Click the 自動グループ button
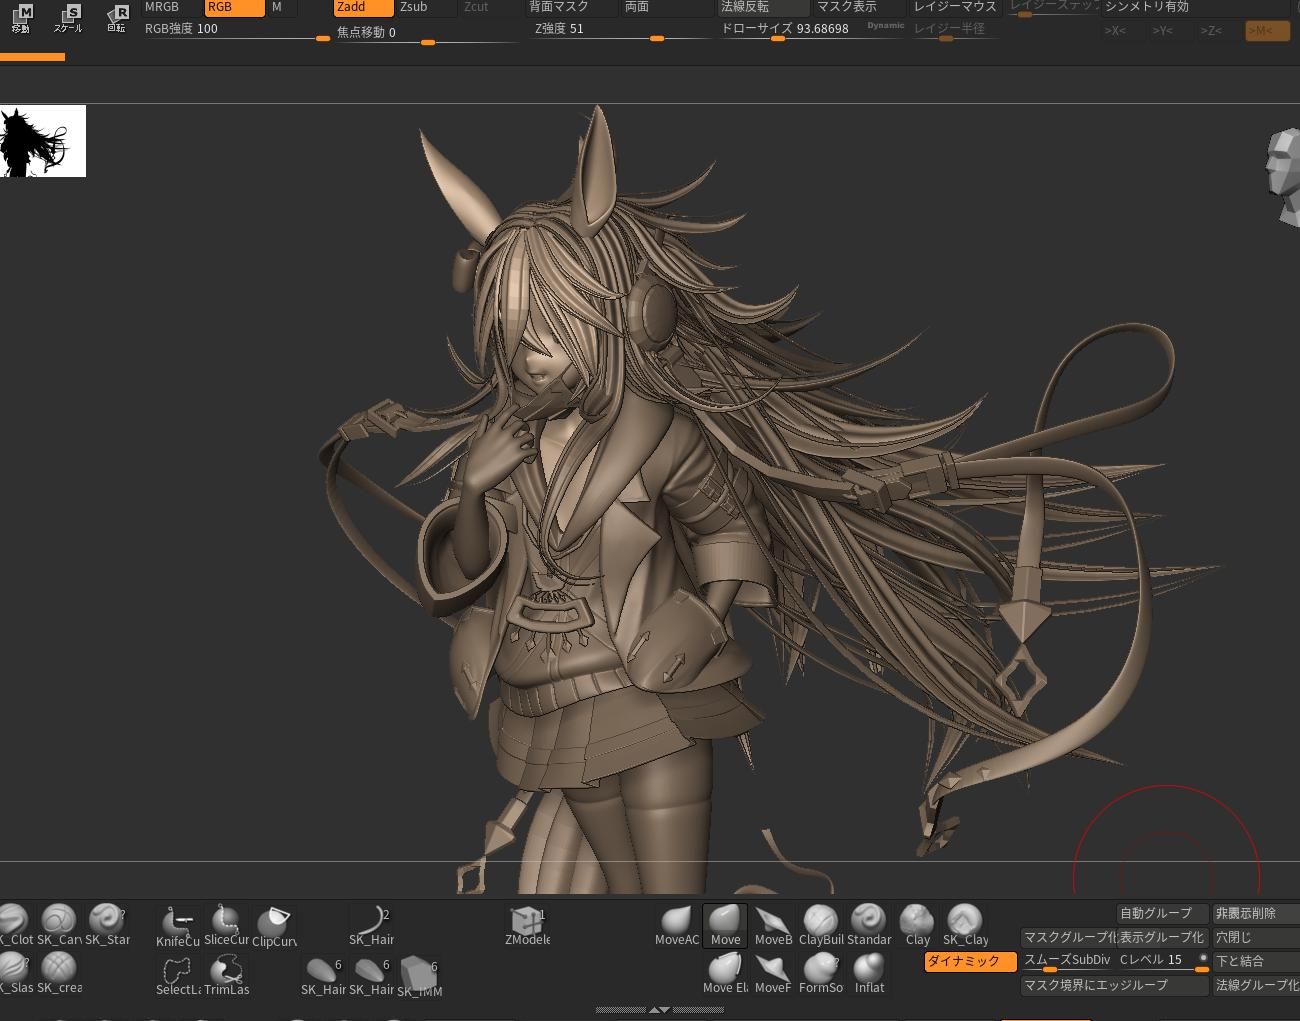 tap(1160, 913)
